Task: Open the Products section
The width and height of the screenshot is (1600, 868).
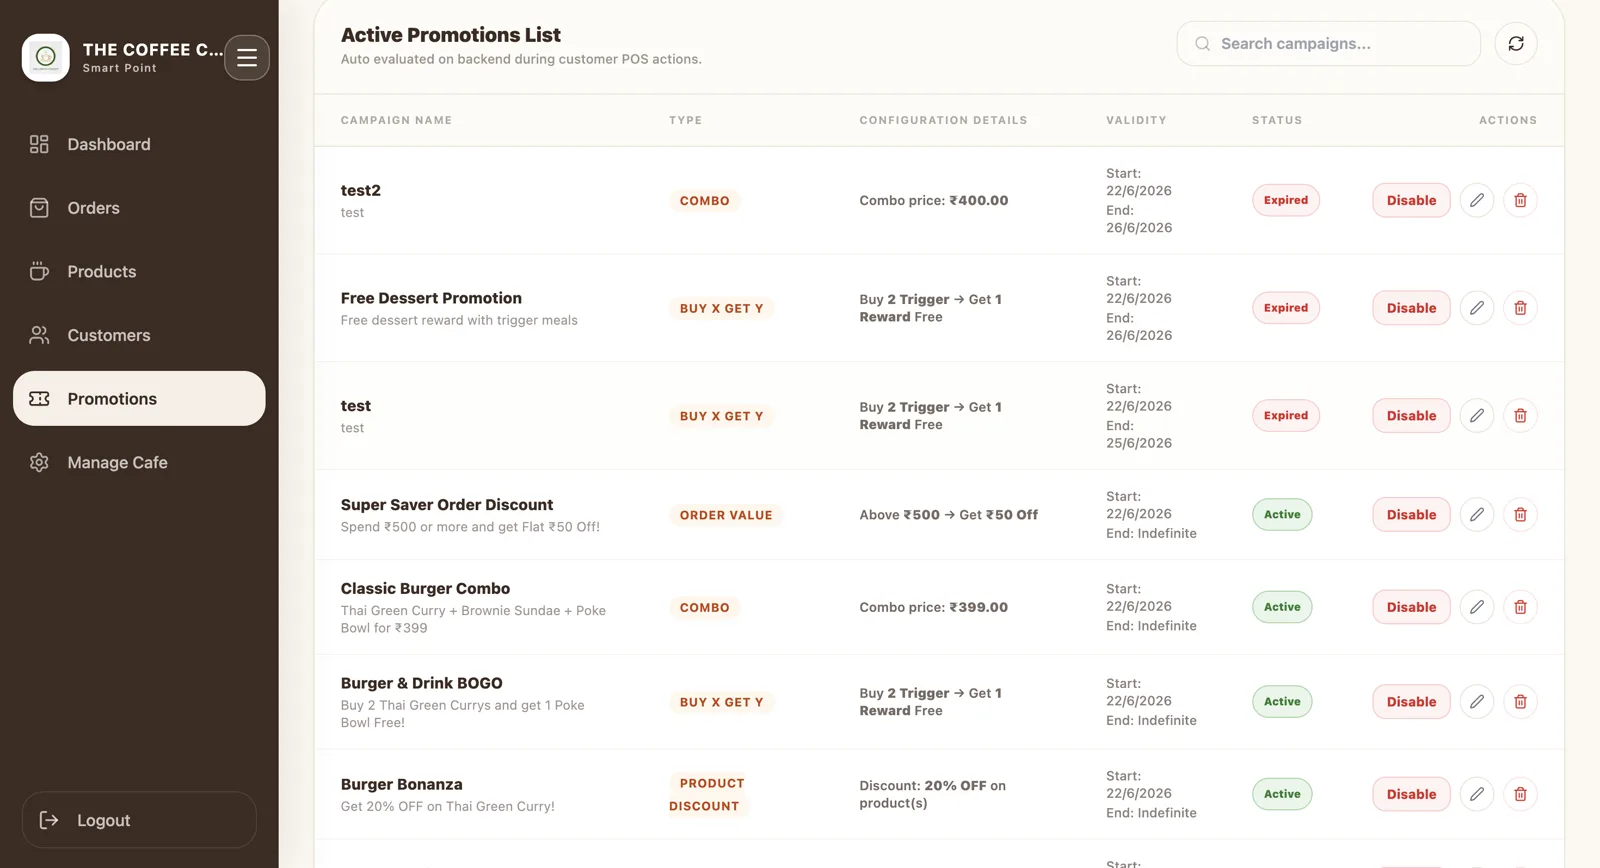Action: pos(139,272)
